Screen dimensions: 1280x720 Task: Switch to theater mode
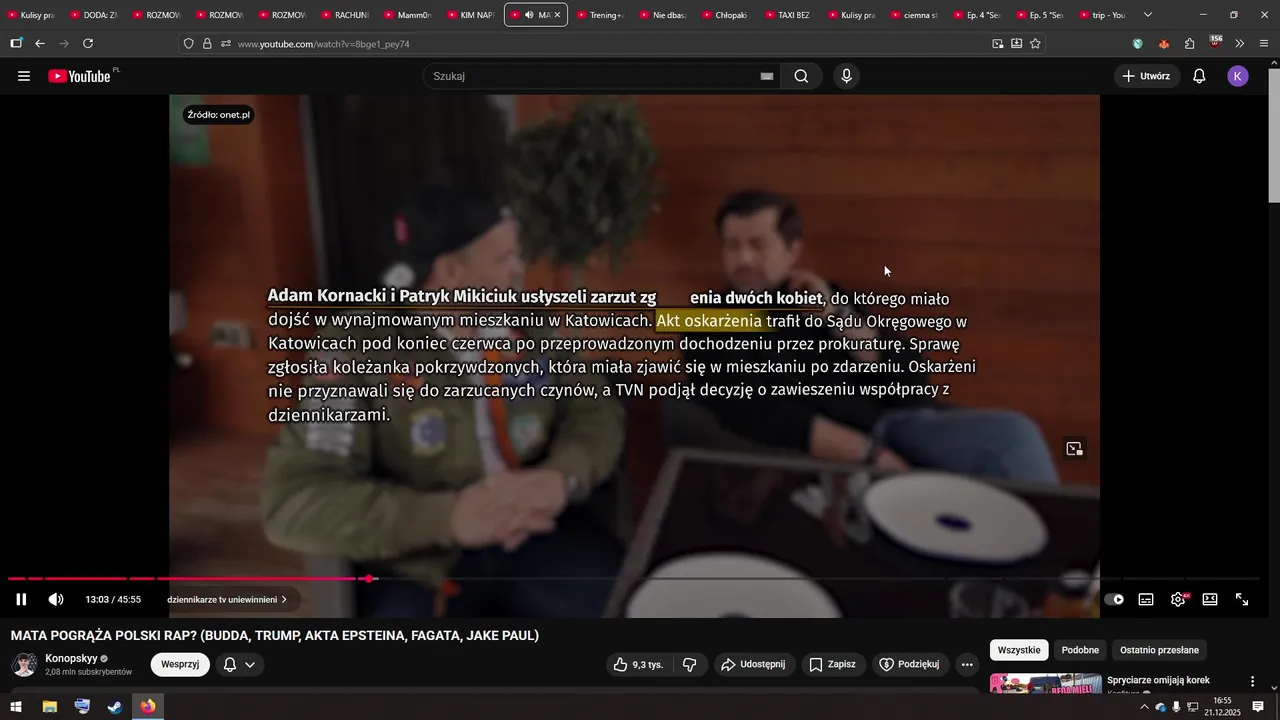(x=1210, y=599)
